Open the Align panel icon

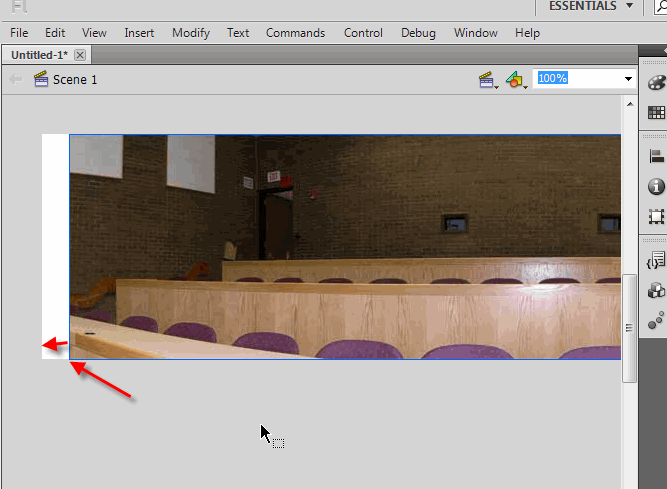[656, 156]
